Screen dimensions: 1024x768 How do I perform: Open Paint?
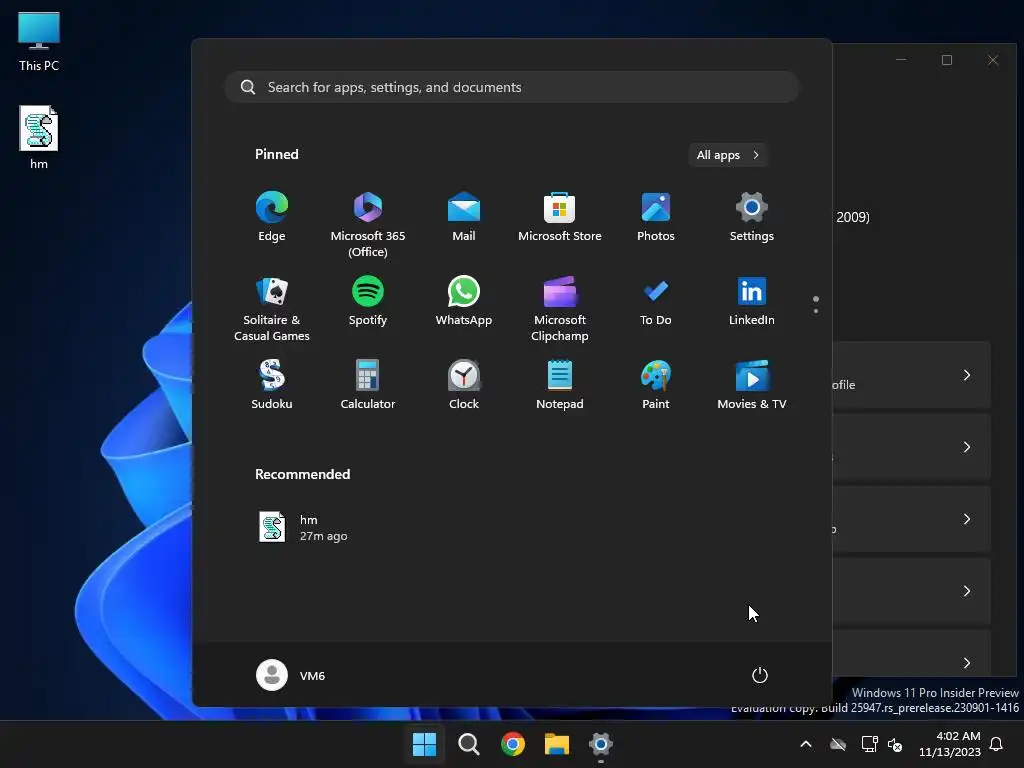coord(656,385)
